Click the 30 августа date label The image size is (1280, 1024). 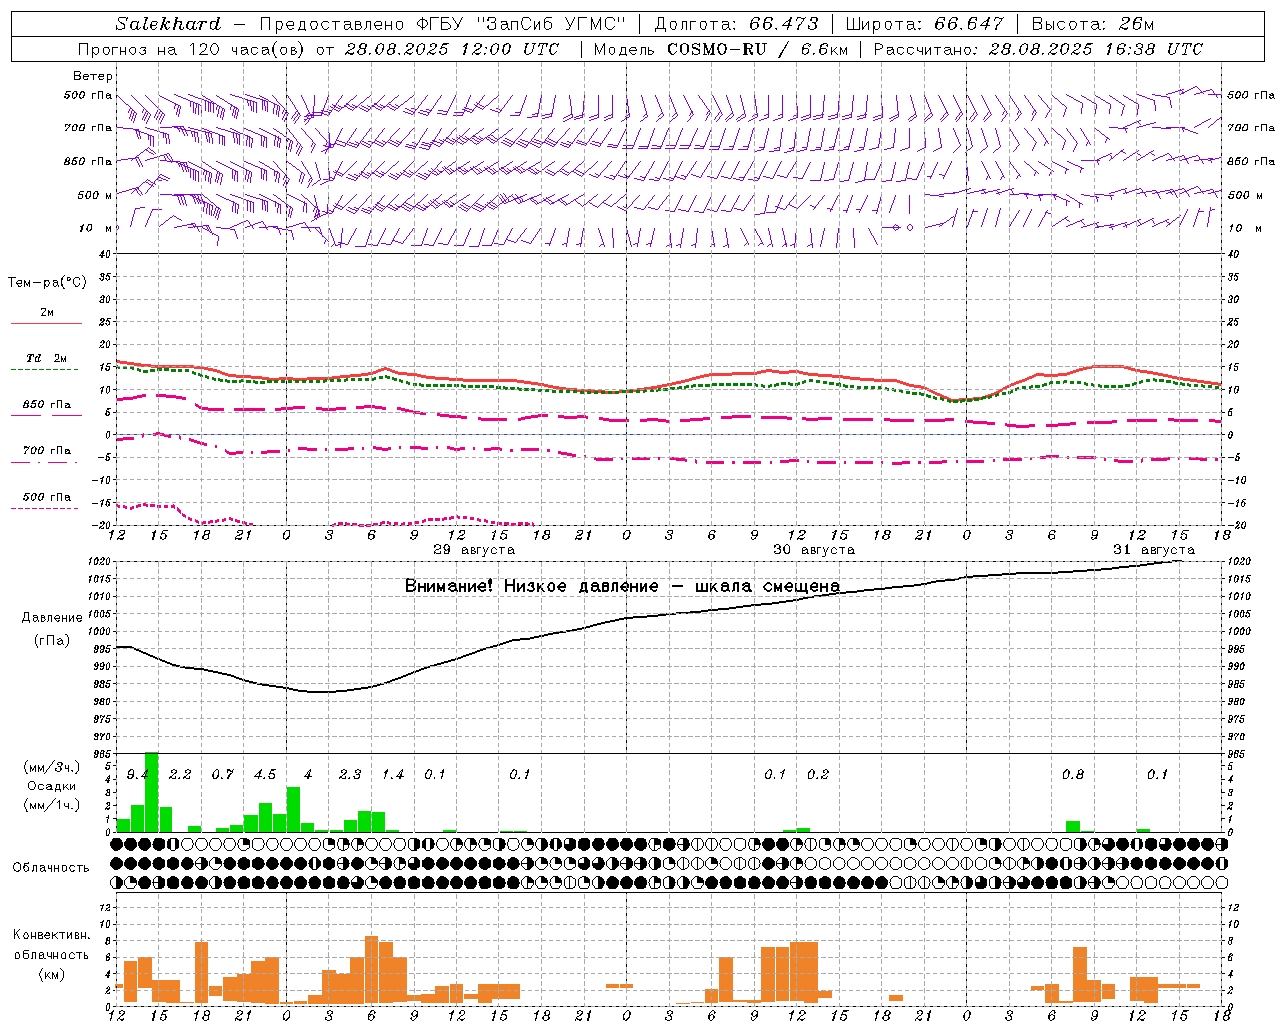(814, 550)
